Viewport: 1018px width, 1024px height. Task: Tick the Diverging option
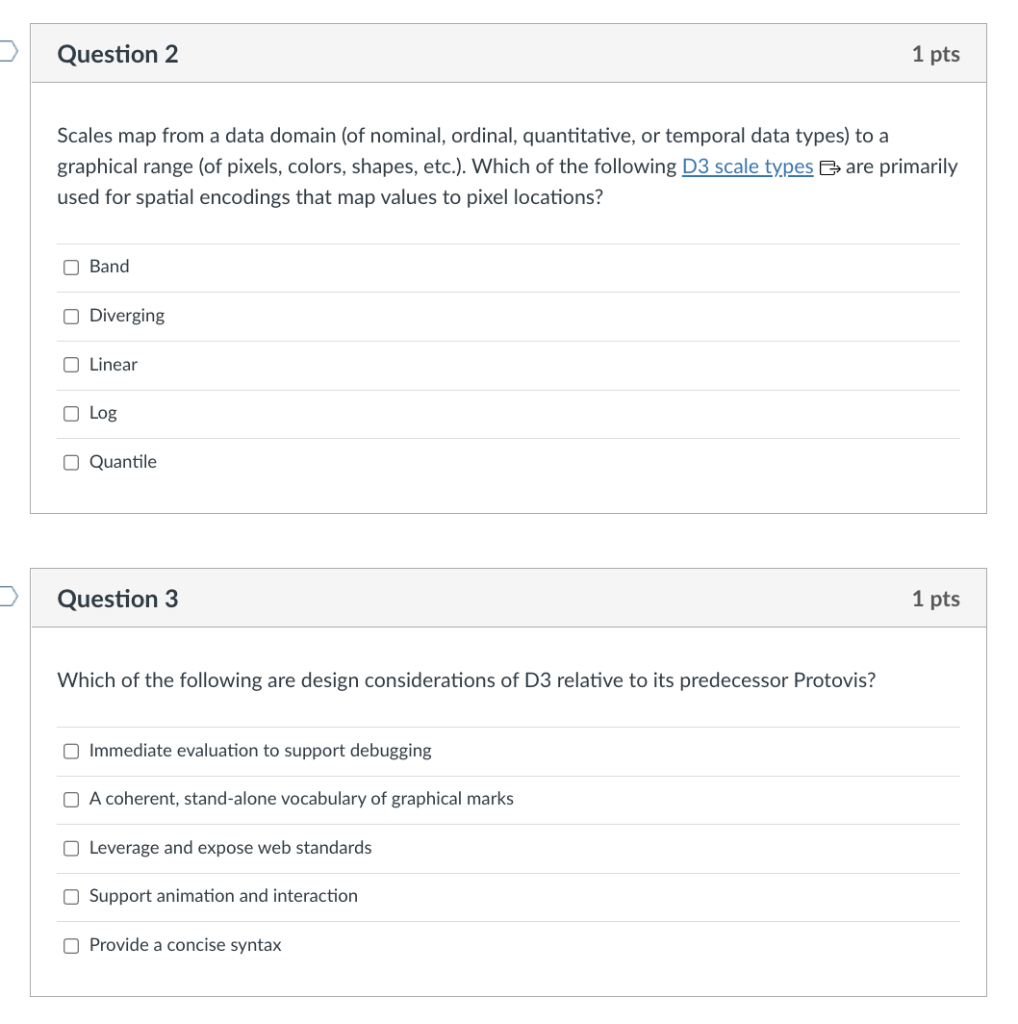[71, 316]
